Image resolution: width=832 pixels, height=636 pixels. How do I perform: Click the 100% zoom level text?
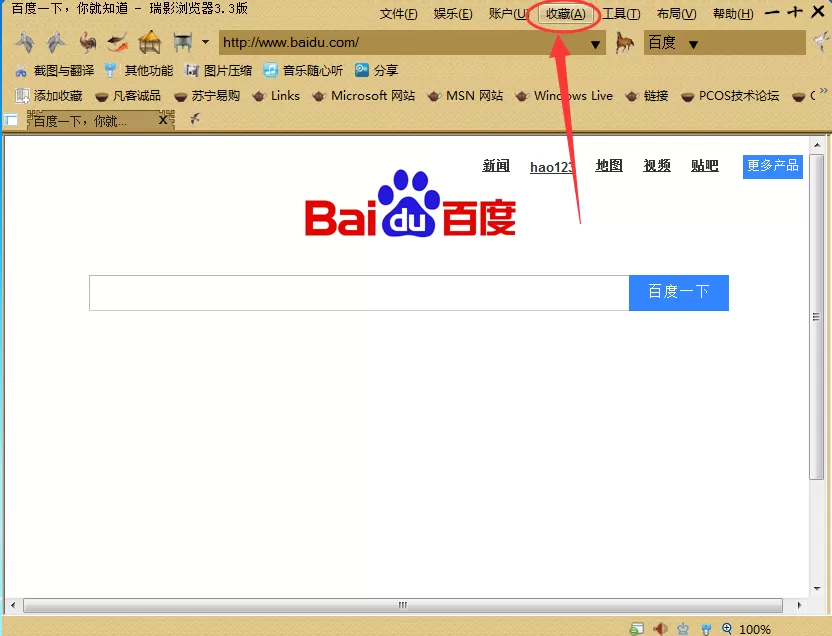click(755, 630)
